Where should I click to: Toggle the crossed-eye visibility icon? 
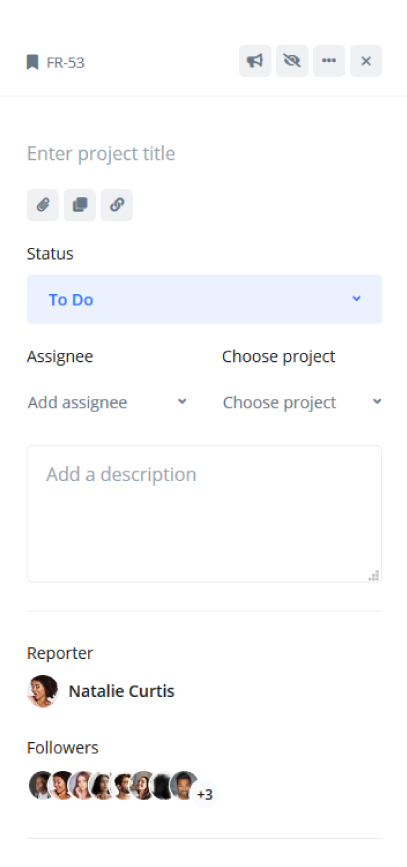click(x=292, y=61)
